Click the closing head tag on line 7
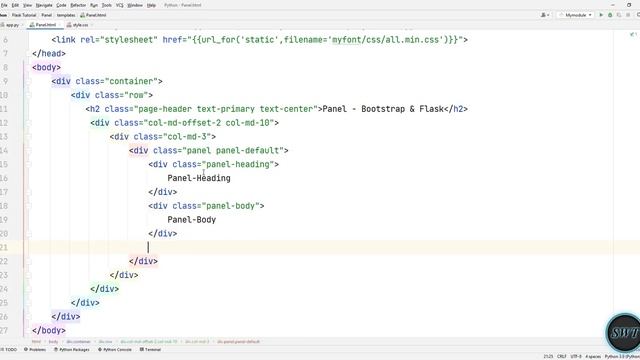Image resolution: width=640 pixels, height=360 pixels. coord(49,53)
